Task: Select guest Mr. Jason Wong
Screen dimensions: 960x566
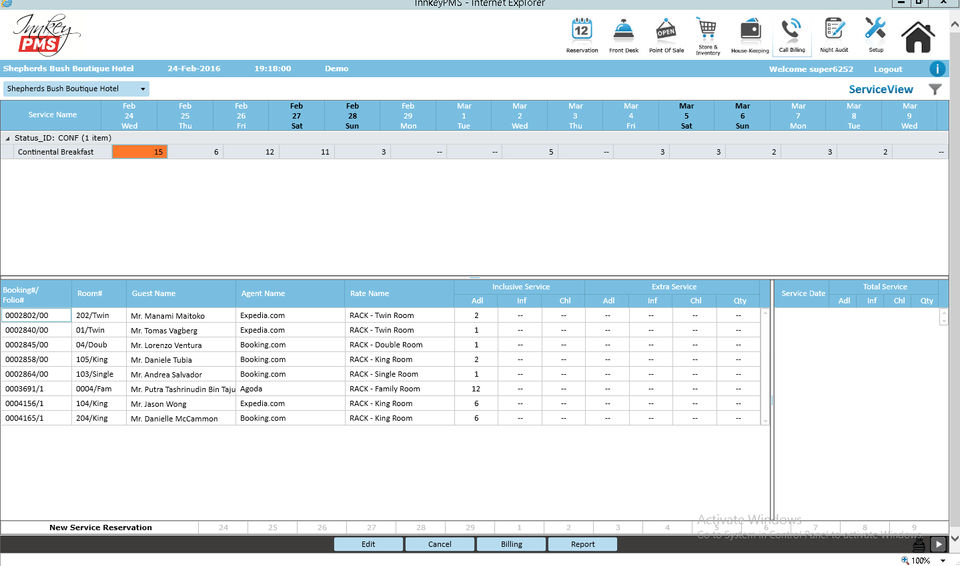Action: pyautogui.click(x=181, y=404)
